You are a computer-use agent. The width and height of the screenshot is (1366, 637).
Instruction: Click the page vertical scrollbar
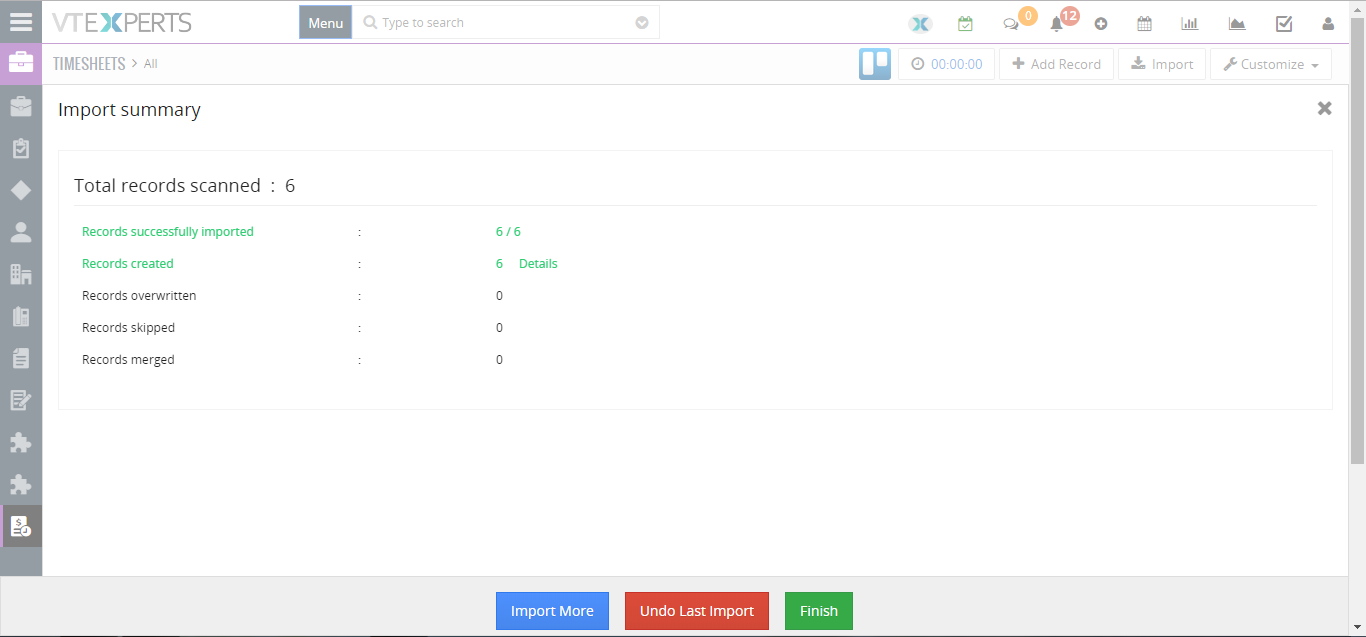pyautogui.click(x=1357, y=240)
